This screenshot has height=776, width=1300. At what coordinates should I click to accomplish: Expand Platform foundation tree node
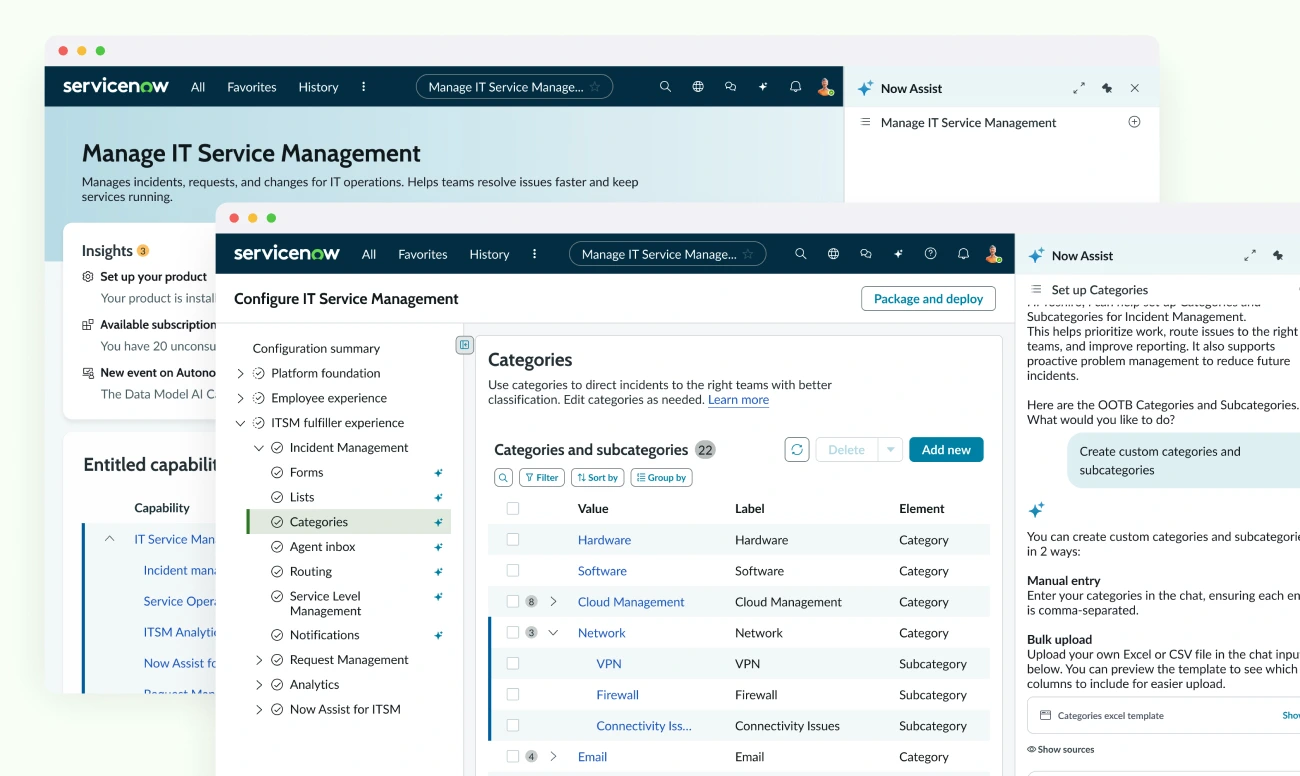(240, 374)
